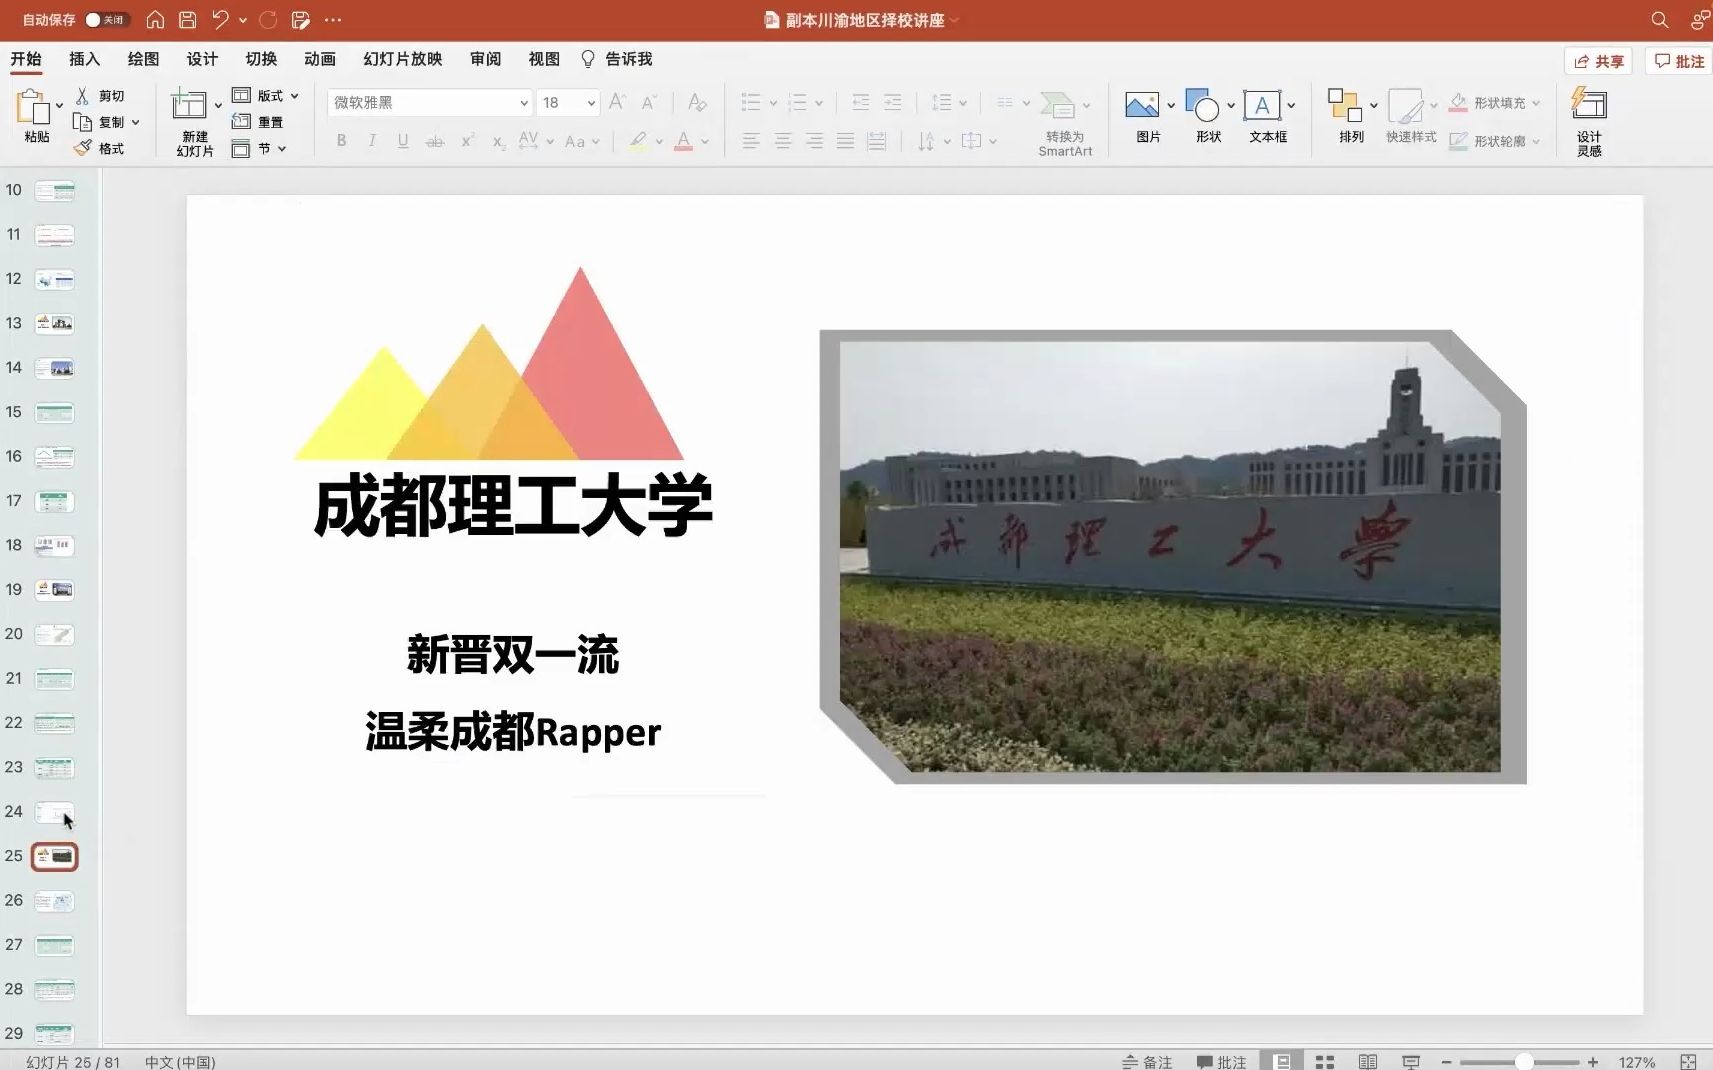Adjust the zoom slider handle

coord(1524,1062)
